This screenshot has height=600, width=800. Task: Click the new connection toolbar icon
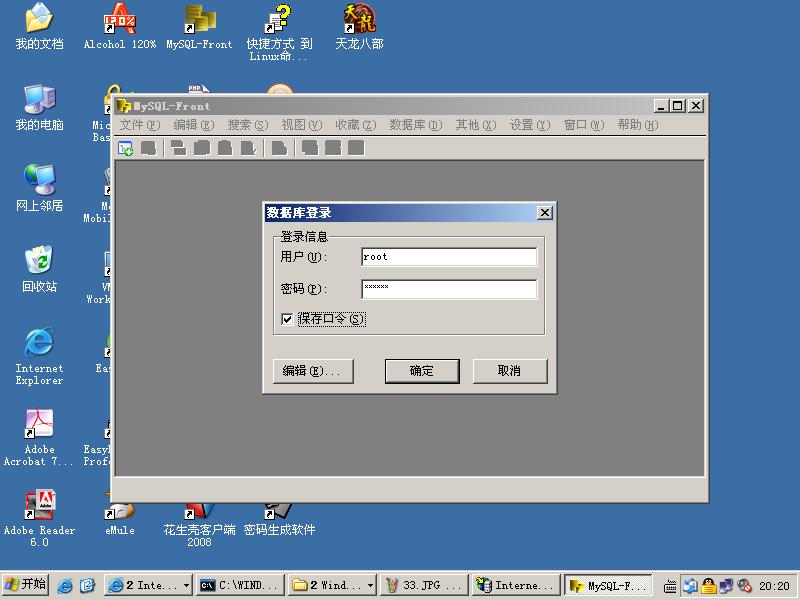click(x=123, y=147)
